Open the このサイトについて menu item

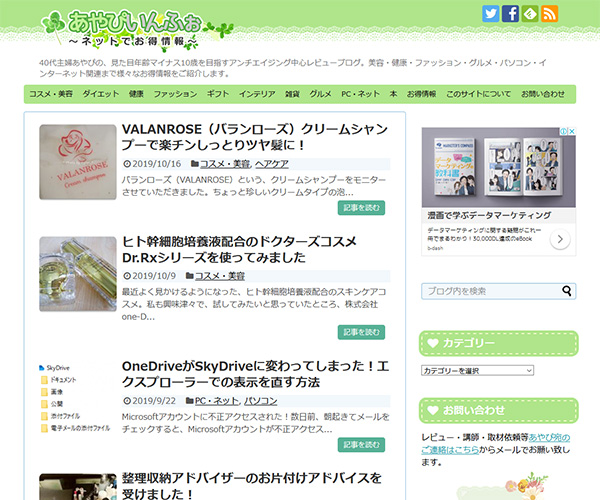point(478,94)
